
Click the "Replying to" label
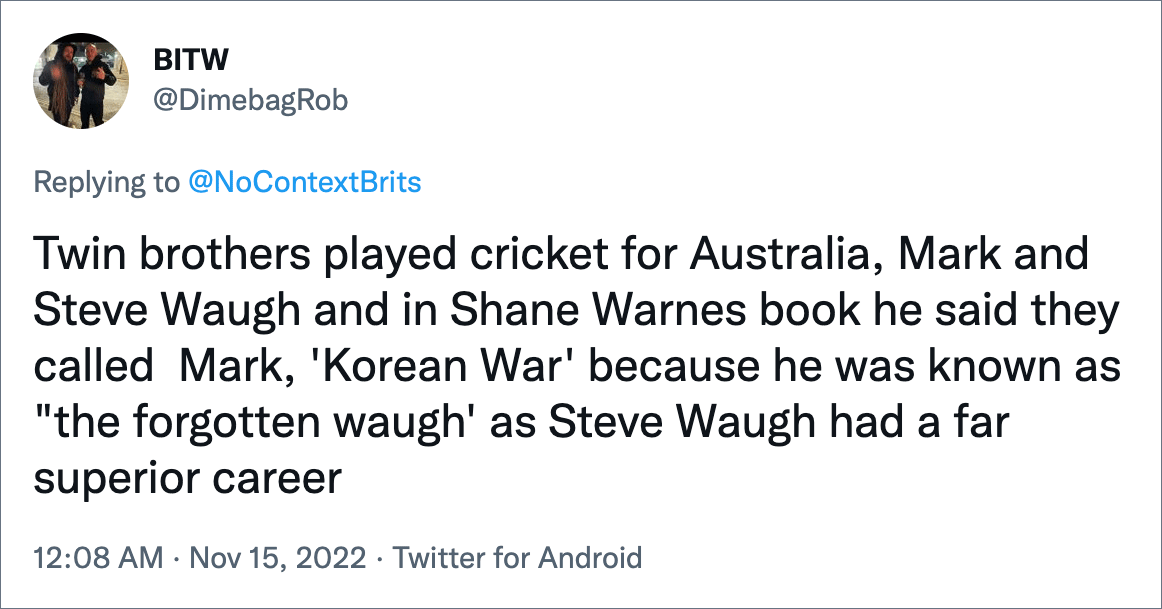tap(107, 183)
